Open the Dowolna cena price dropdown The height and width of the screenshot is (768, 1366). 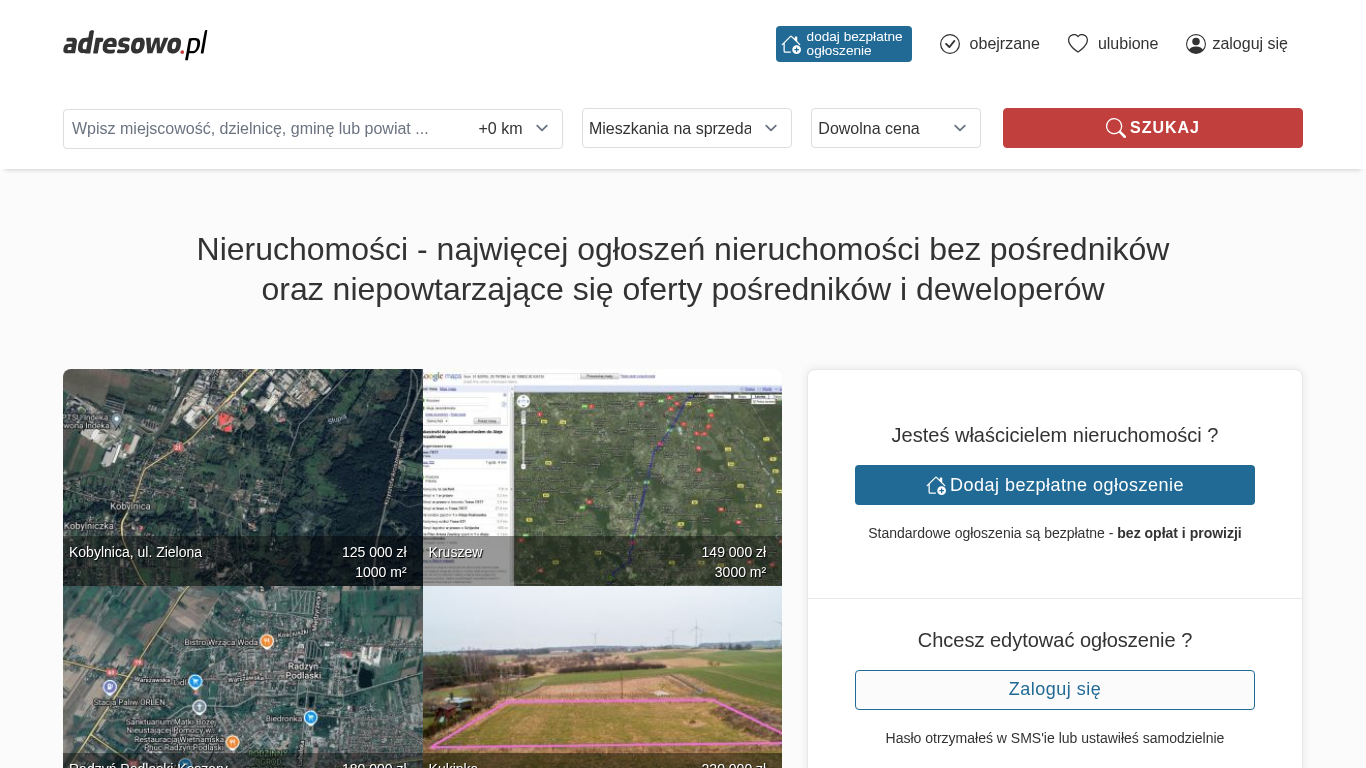[895, 128]
